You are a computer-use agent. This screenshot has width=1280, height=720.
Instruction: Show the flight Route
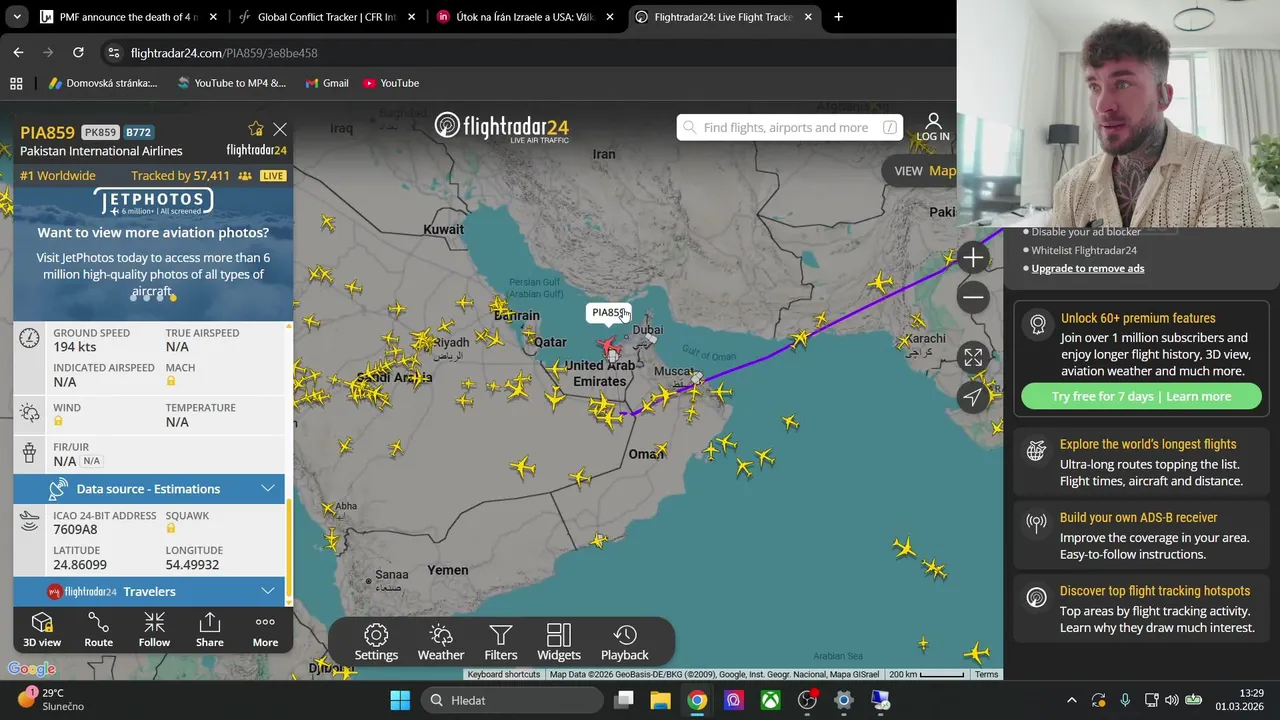pyautogui.click(x=98, y=630)
